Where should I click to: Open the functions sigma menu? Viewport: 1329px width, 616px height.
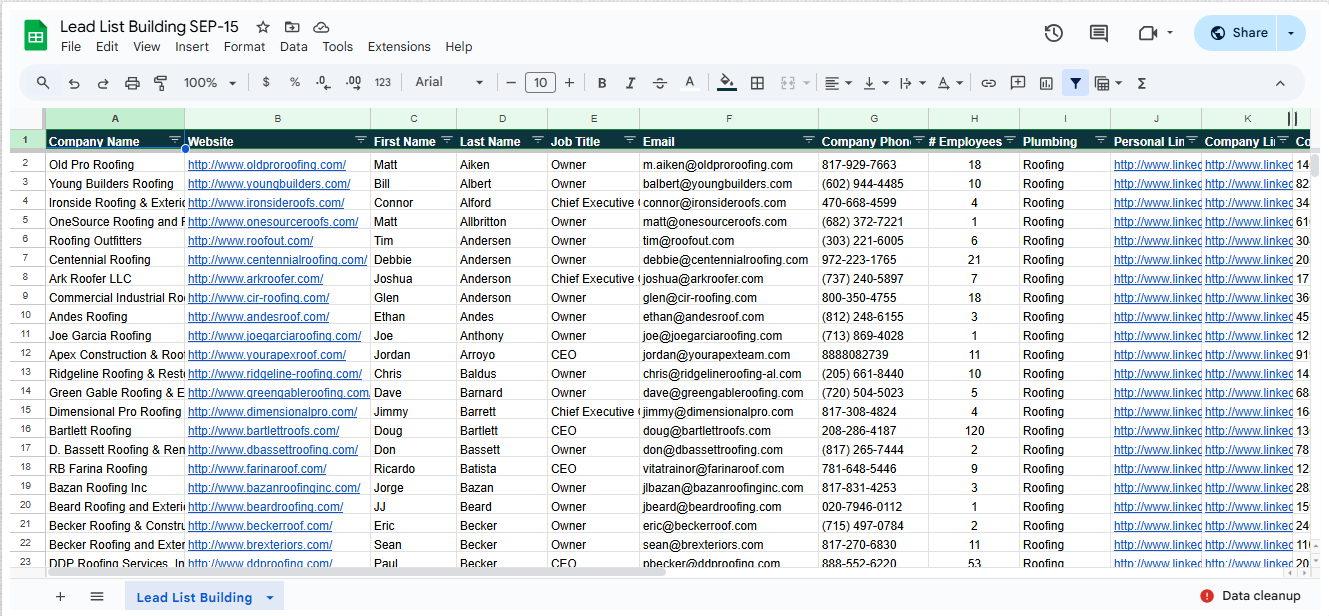click(x=1141, y=83)
